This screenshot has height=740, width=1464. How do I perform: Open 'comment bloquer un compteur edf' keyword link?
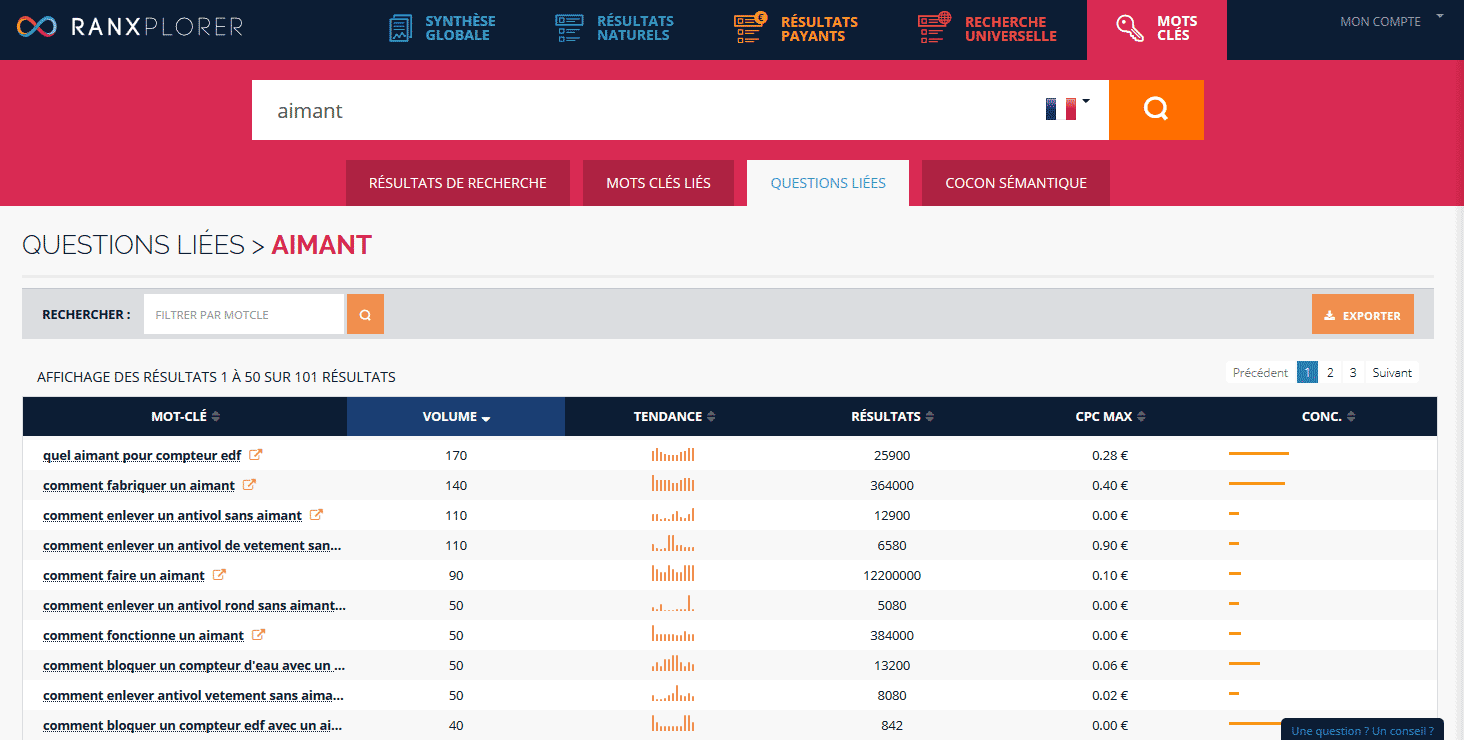[x=194, y=725]
